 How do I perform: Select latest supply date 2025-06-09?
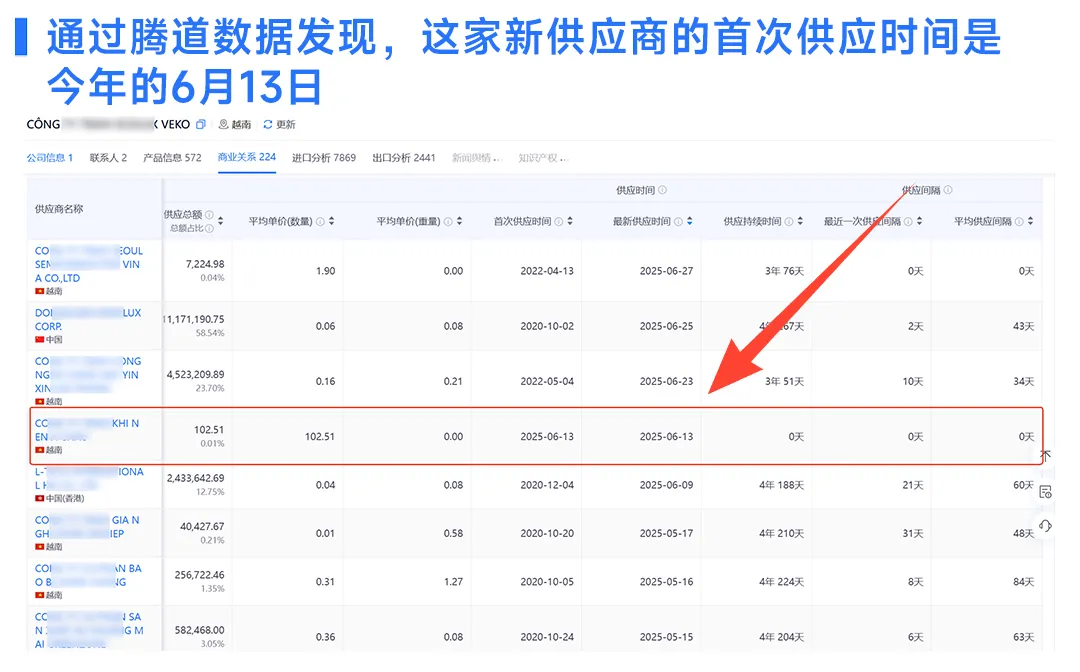point(666,485)
